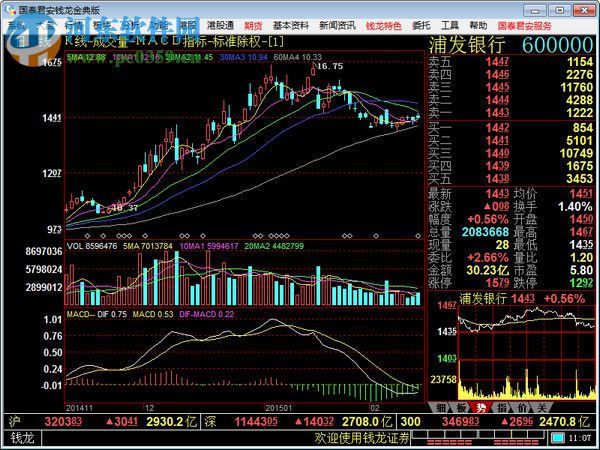Viewport: 600px width, 450px height.
Task: Select the 买三 1440 bid row
Action: 510,153
